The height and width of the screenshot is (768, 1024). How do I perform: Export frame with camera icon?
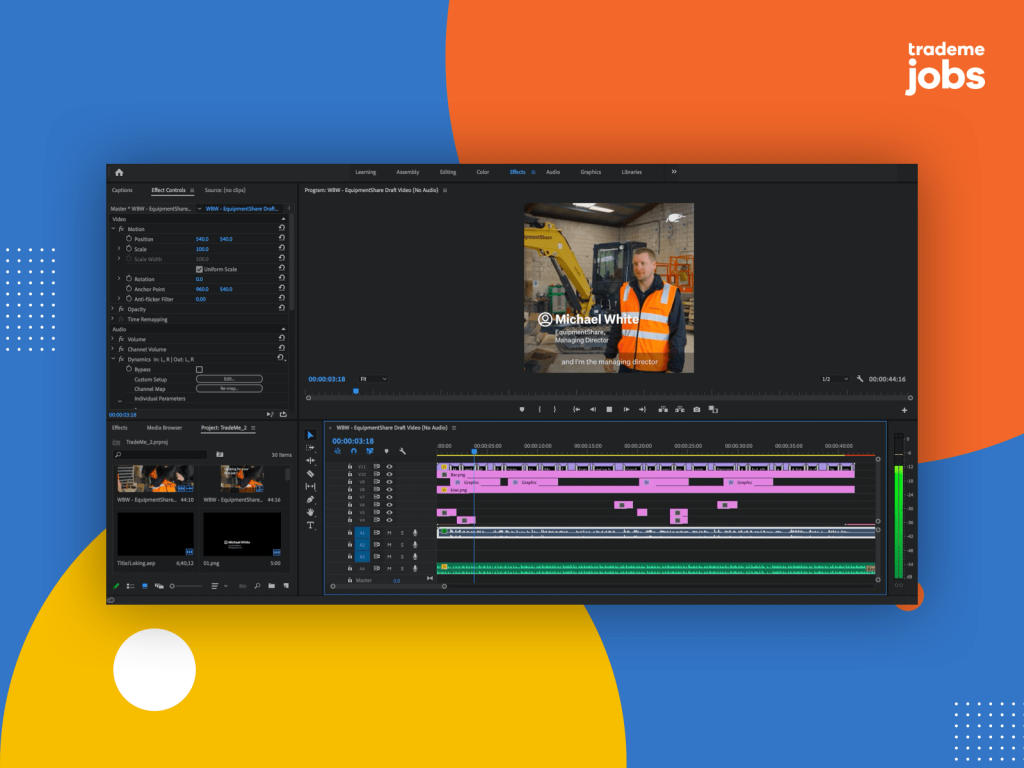[x=697, y=409]
